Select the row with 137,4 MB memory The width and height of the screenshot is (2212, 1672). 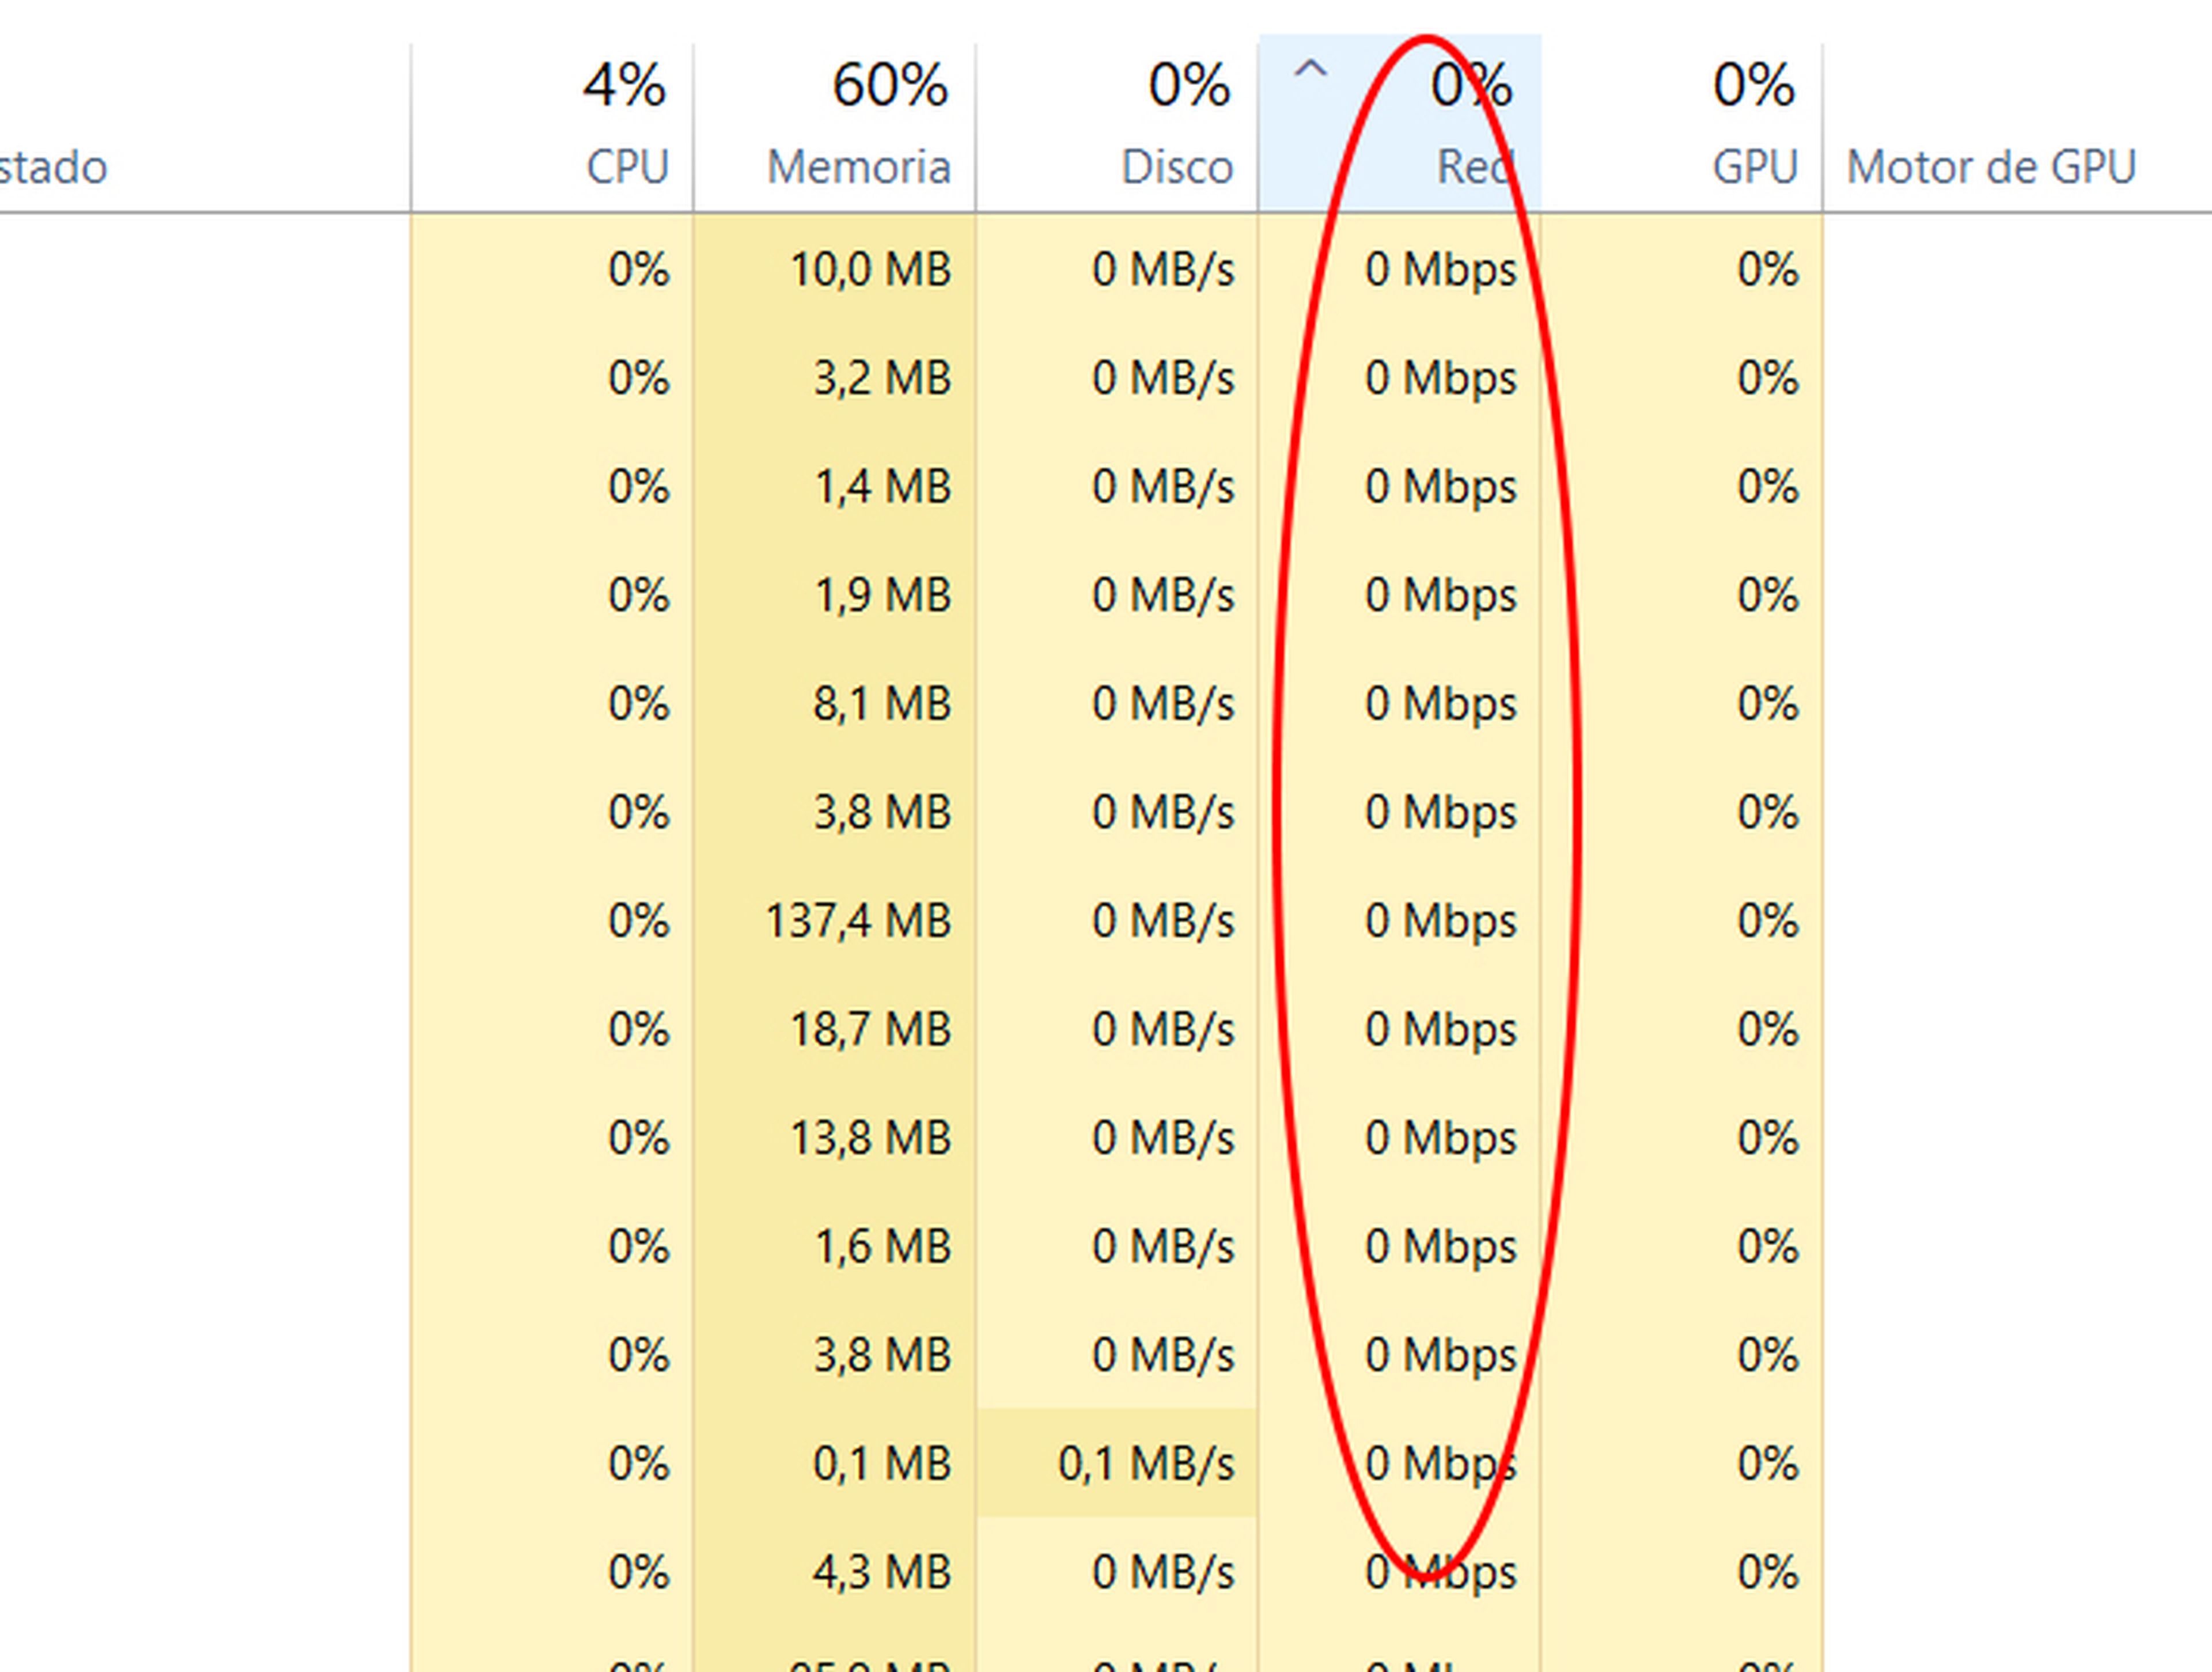pos(858,921)
